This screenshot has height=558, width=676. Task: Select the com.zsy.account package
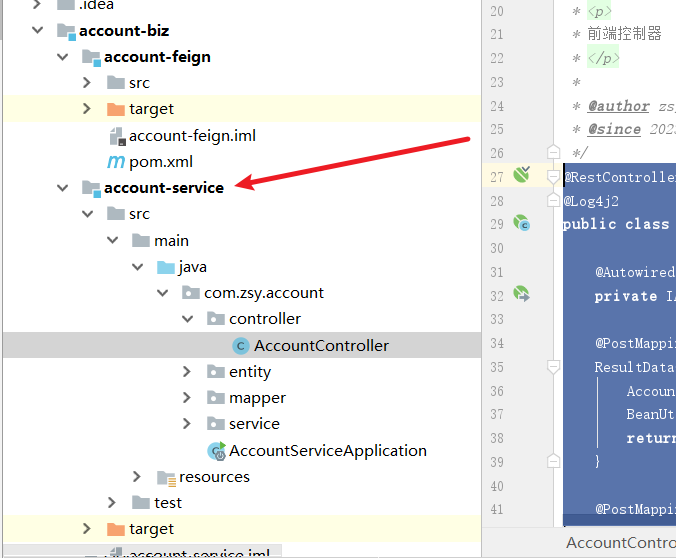(264, 293)
